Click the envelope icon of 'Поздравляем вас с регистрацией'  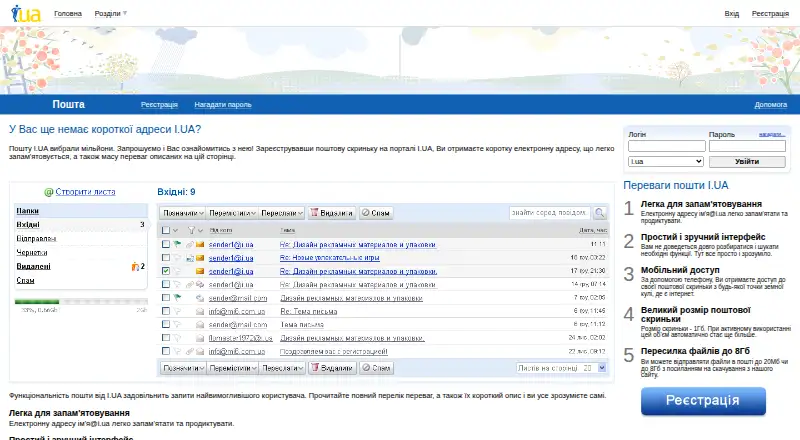pyautogui.click(x=200, y=351)
